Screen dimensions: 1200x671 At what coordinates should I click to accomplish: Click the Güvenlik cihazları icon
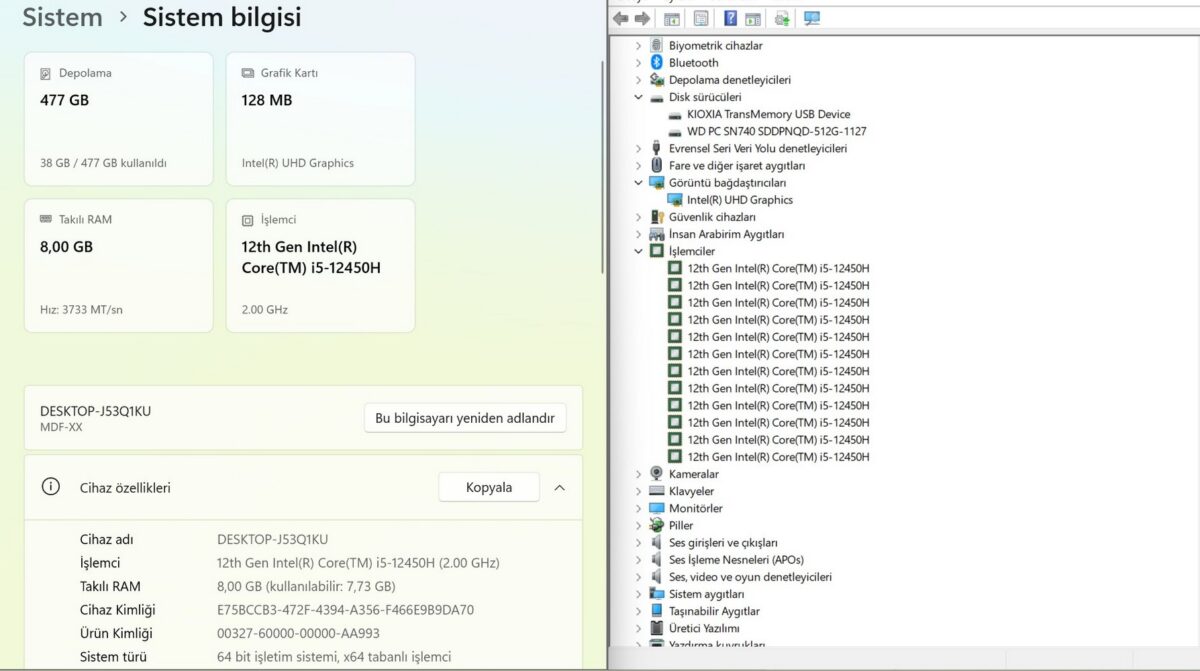[x=657, y=217]
